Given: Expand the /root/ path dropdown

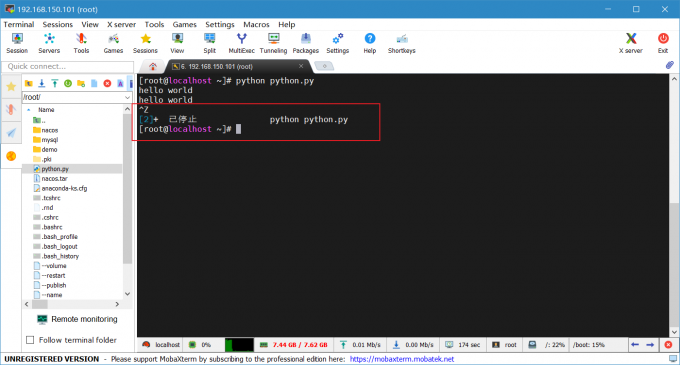Looking at the screenshot, I should click(x=127, y=97).
